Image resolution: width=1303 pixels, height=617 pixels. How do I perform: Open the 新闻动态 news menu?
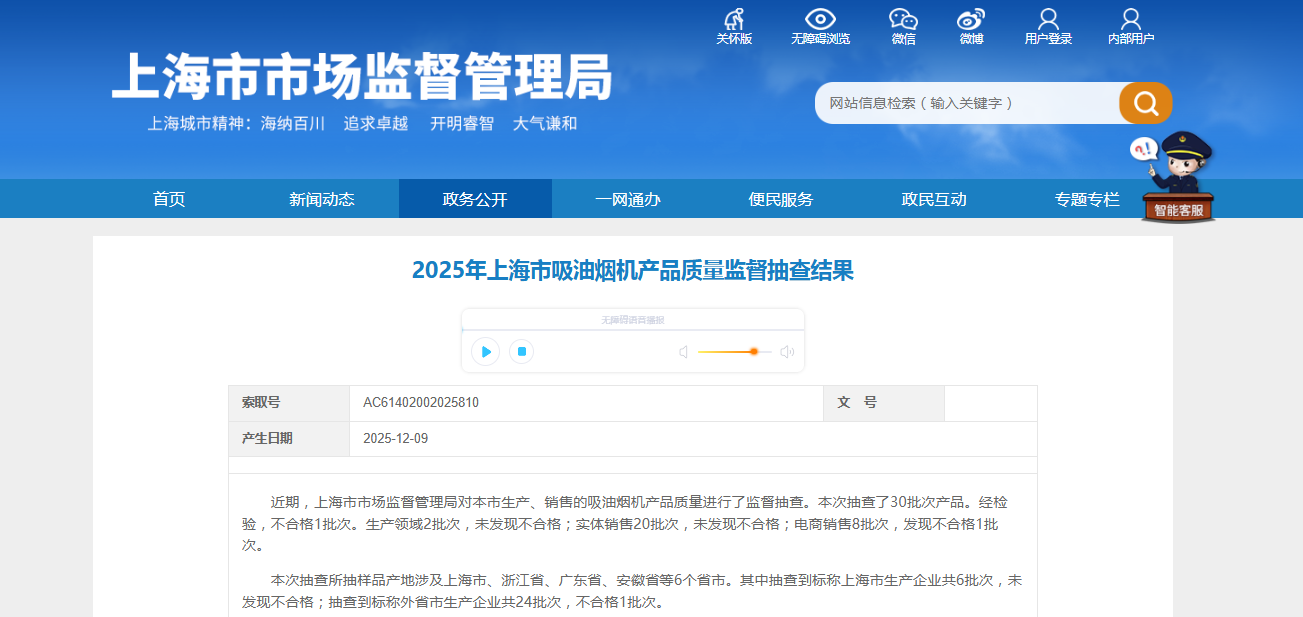click(322, 199)
